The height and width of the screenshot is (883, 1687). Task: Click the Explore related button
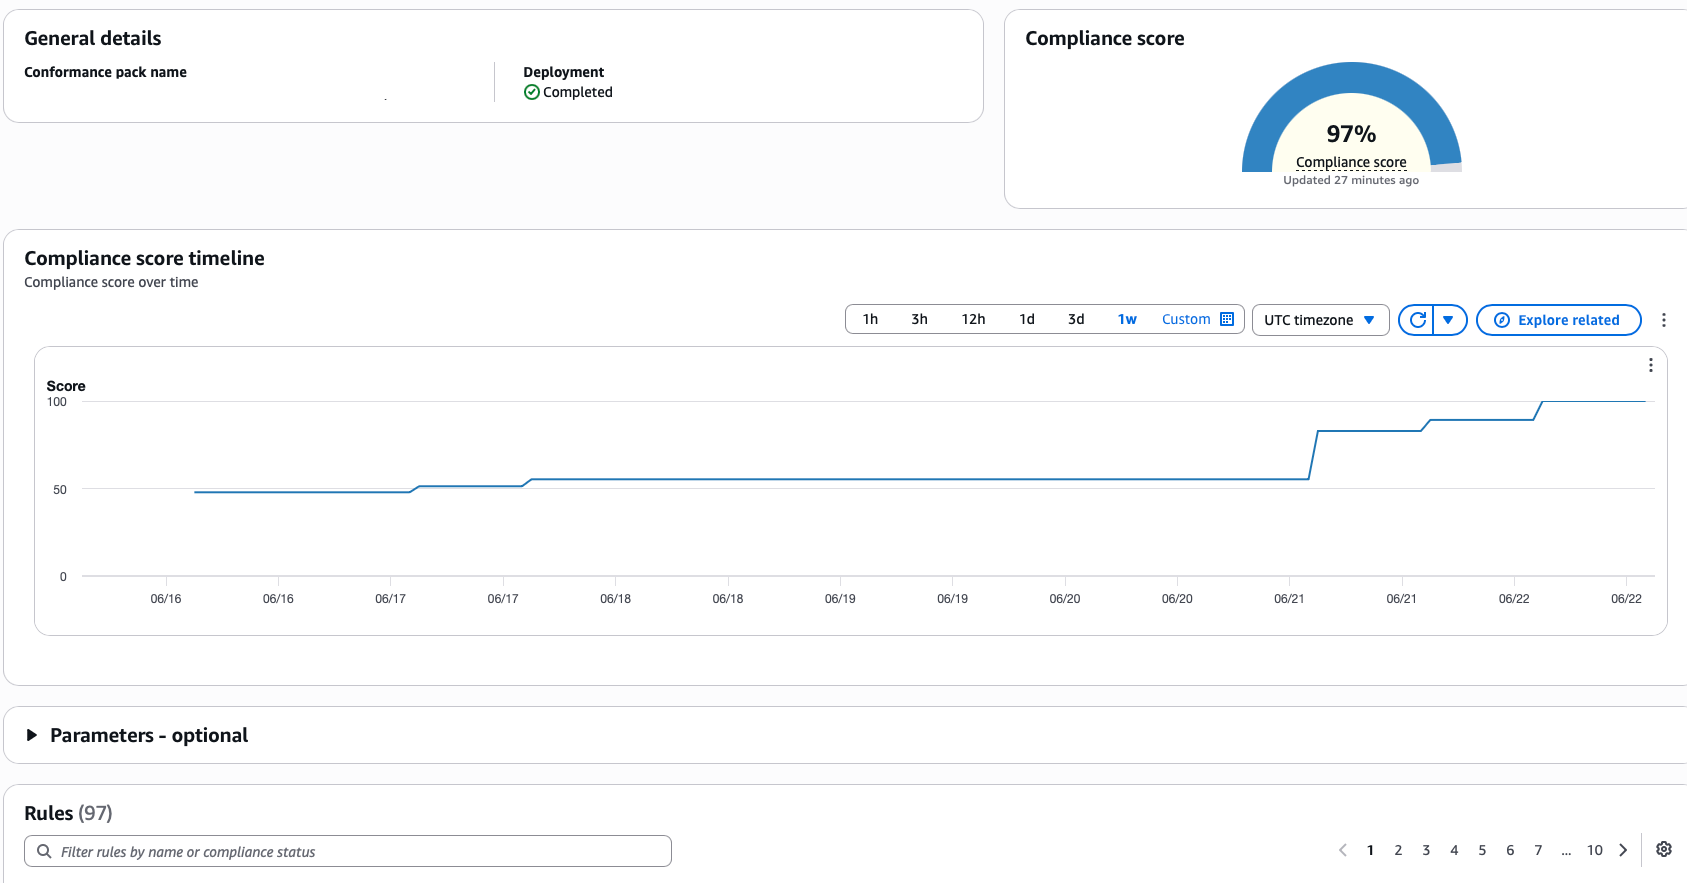[x=1558, y=320]
